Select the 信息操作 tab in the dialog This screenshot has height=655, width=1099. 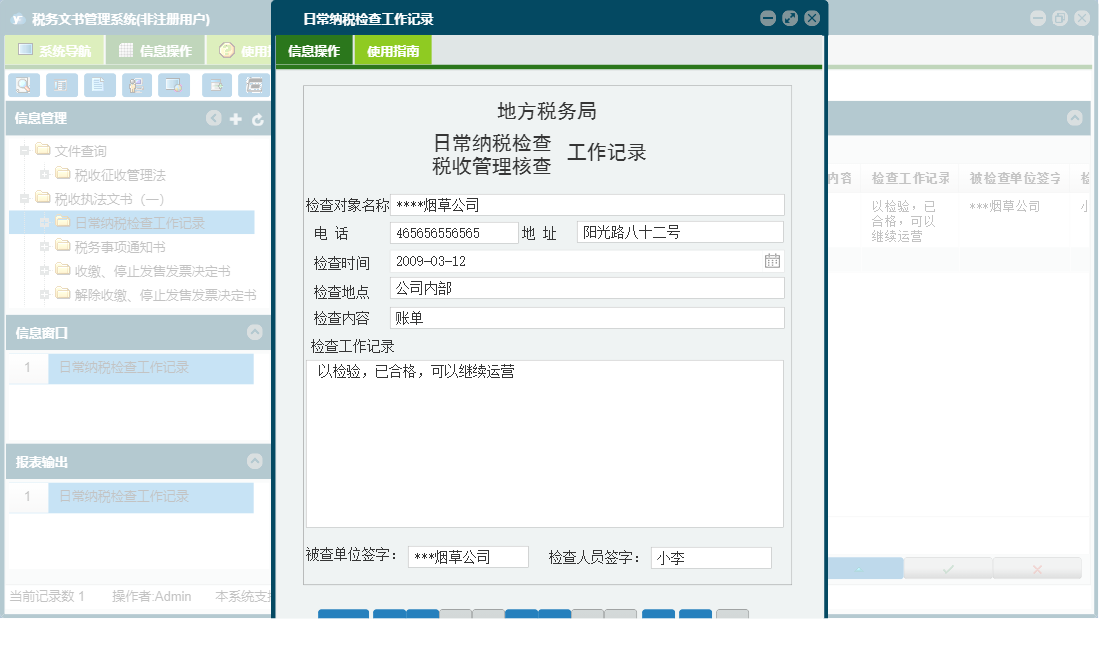pos(315,49)
